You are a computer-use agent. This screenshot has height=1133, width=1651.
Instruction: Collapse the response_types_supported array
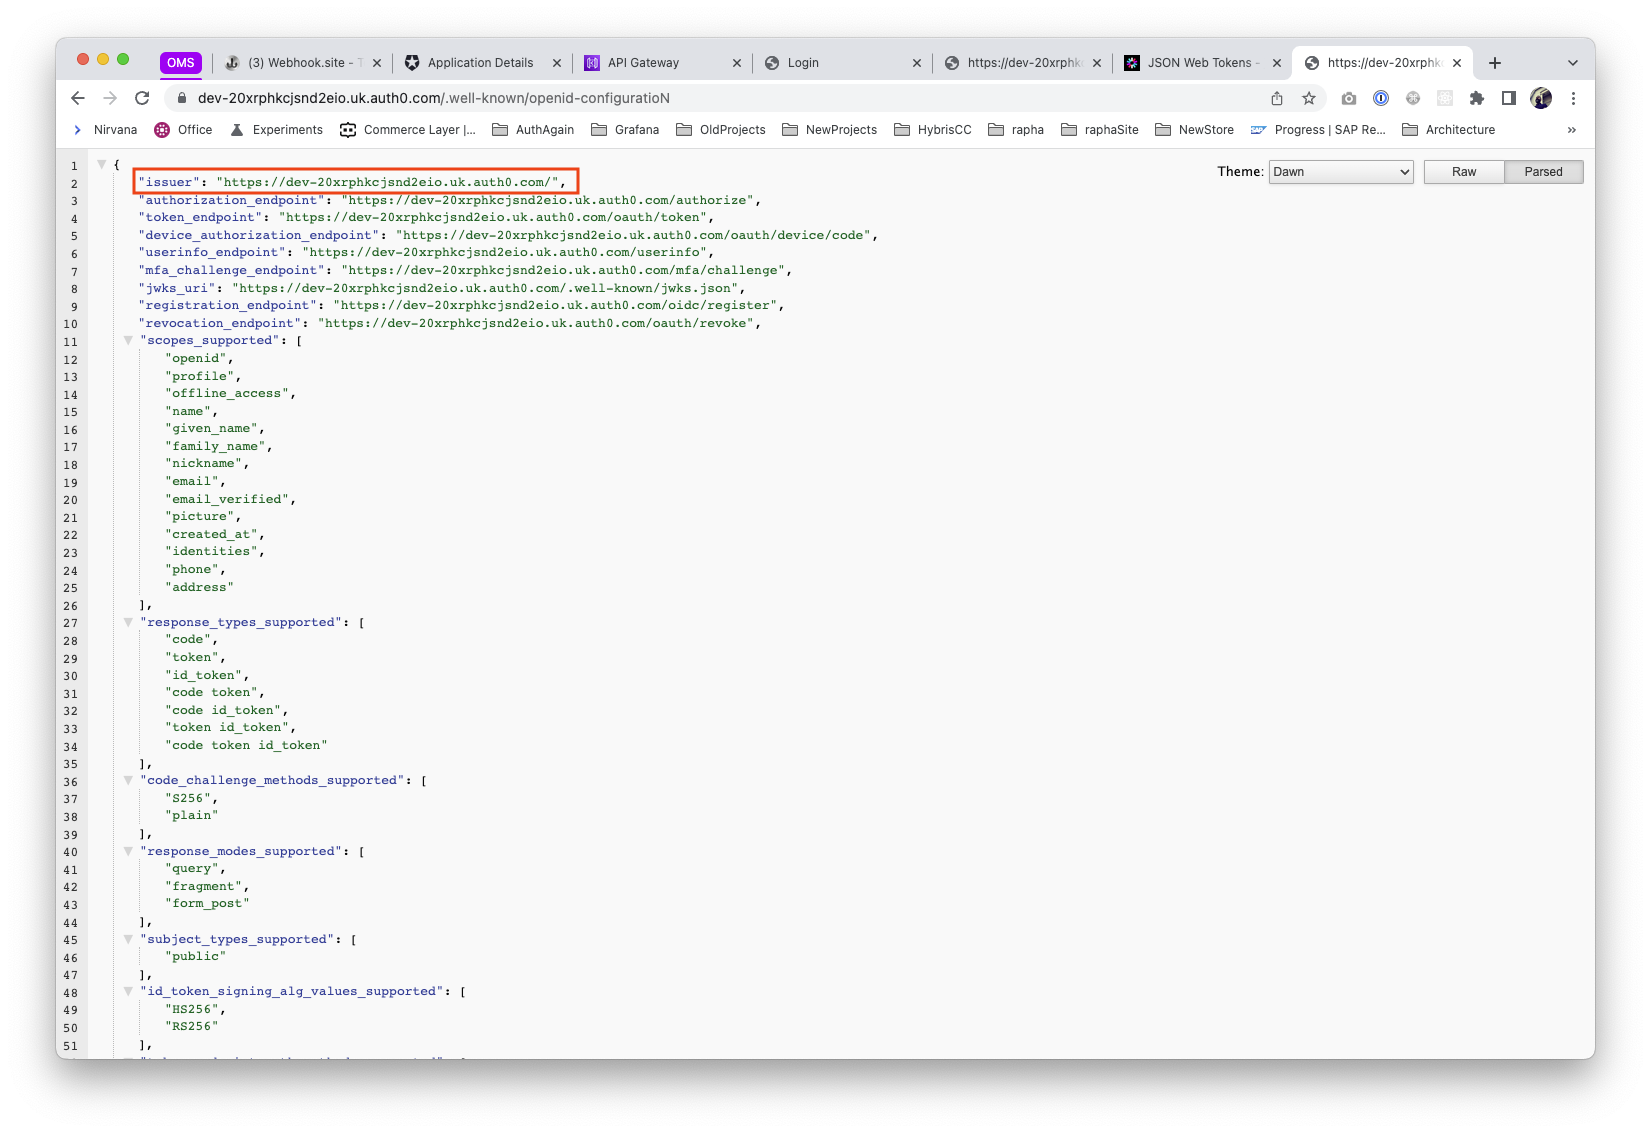[x=128, y=622]
